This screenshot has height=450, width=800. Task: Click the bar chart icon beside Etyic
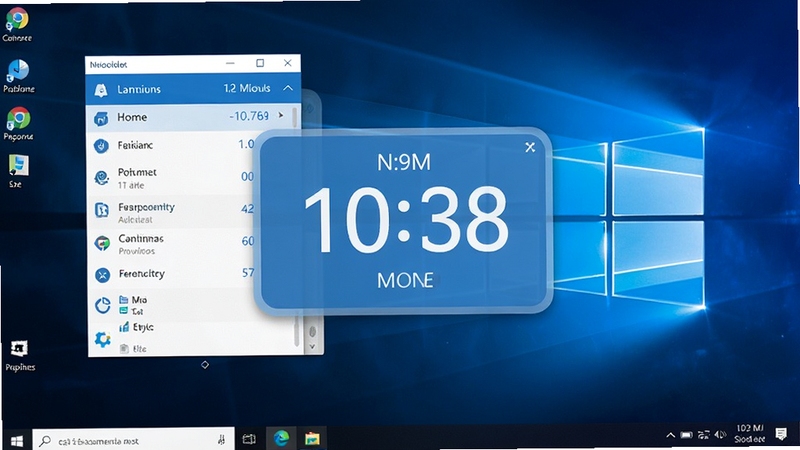pyautogui.click(x=124, y=327)
